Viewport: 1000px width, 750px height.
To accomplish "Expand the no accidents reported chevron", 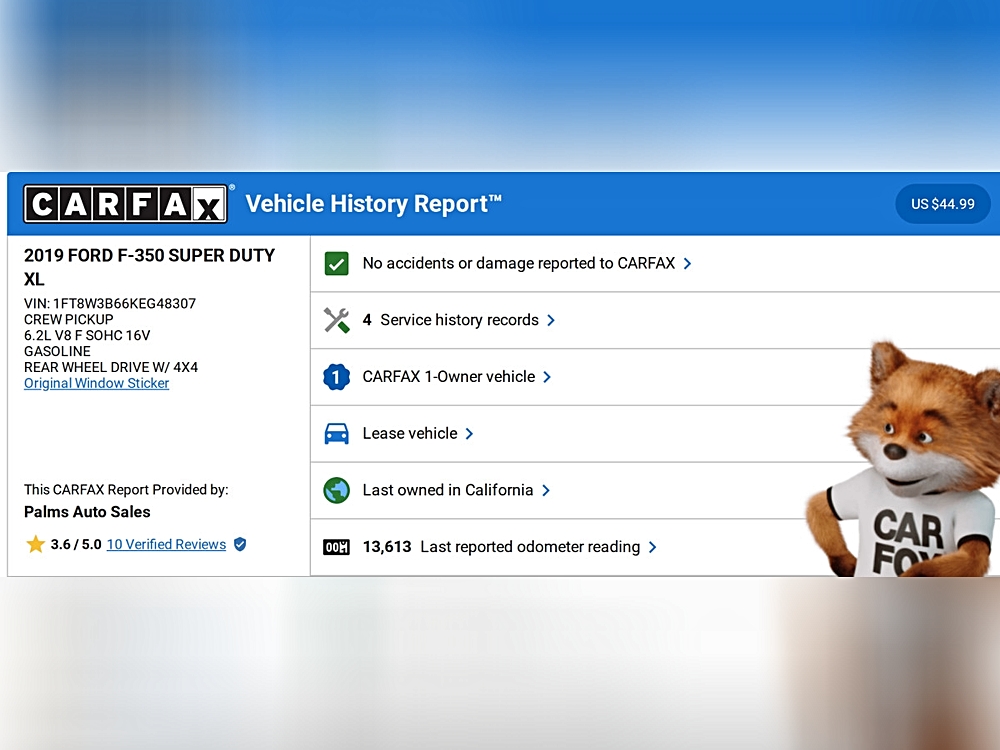I will [687, 263].
